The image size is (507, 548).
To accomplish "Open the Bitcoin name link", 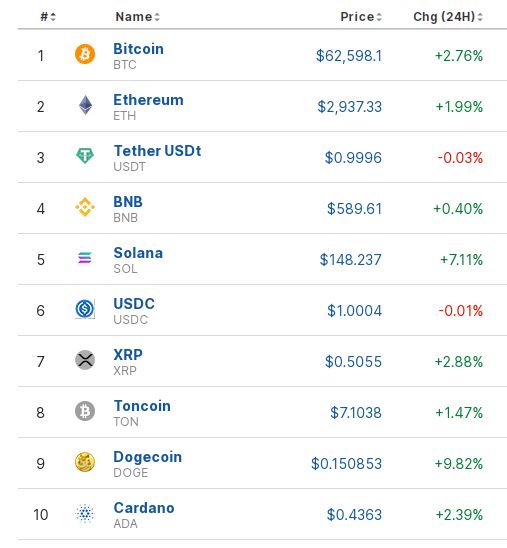I will coord(138,49).
